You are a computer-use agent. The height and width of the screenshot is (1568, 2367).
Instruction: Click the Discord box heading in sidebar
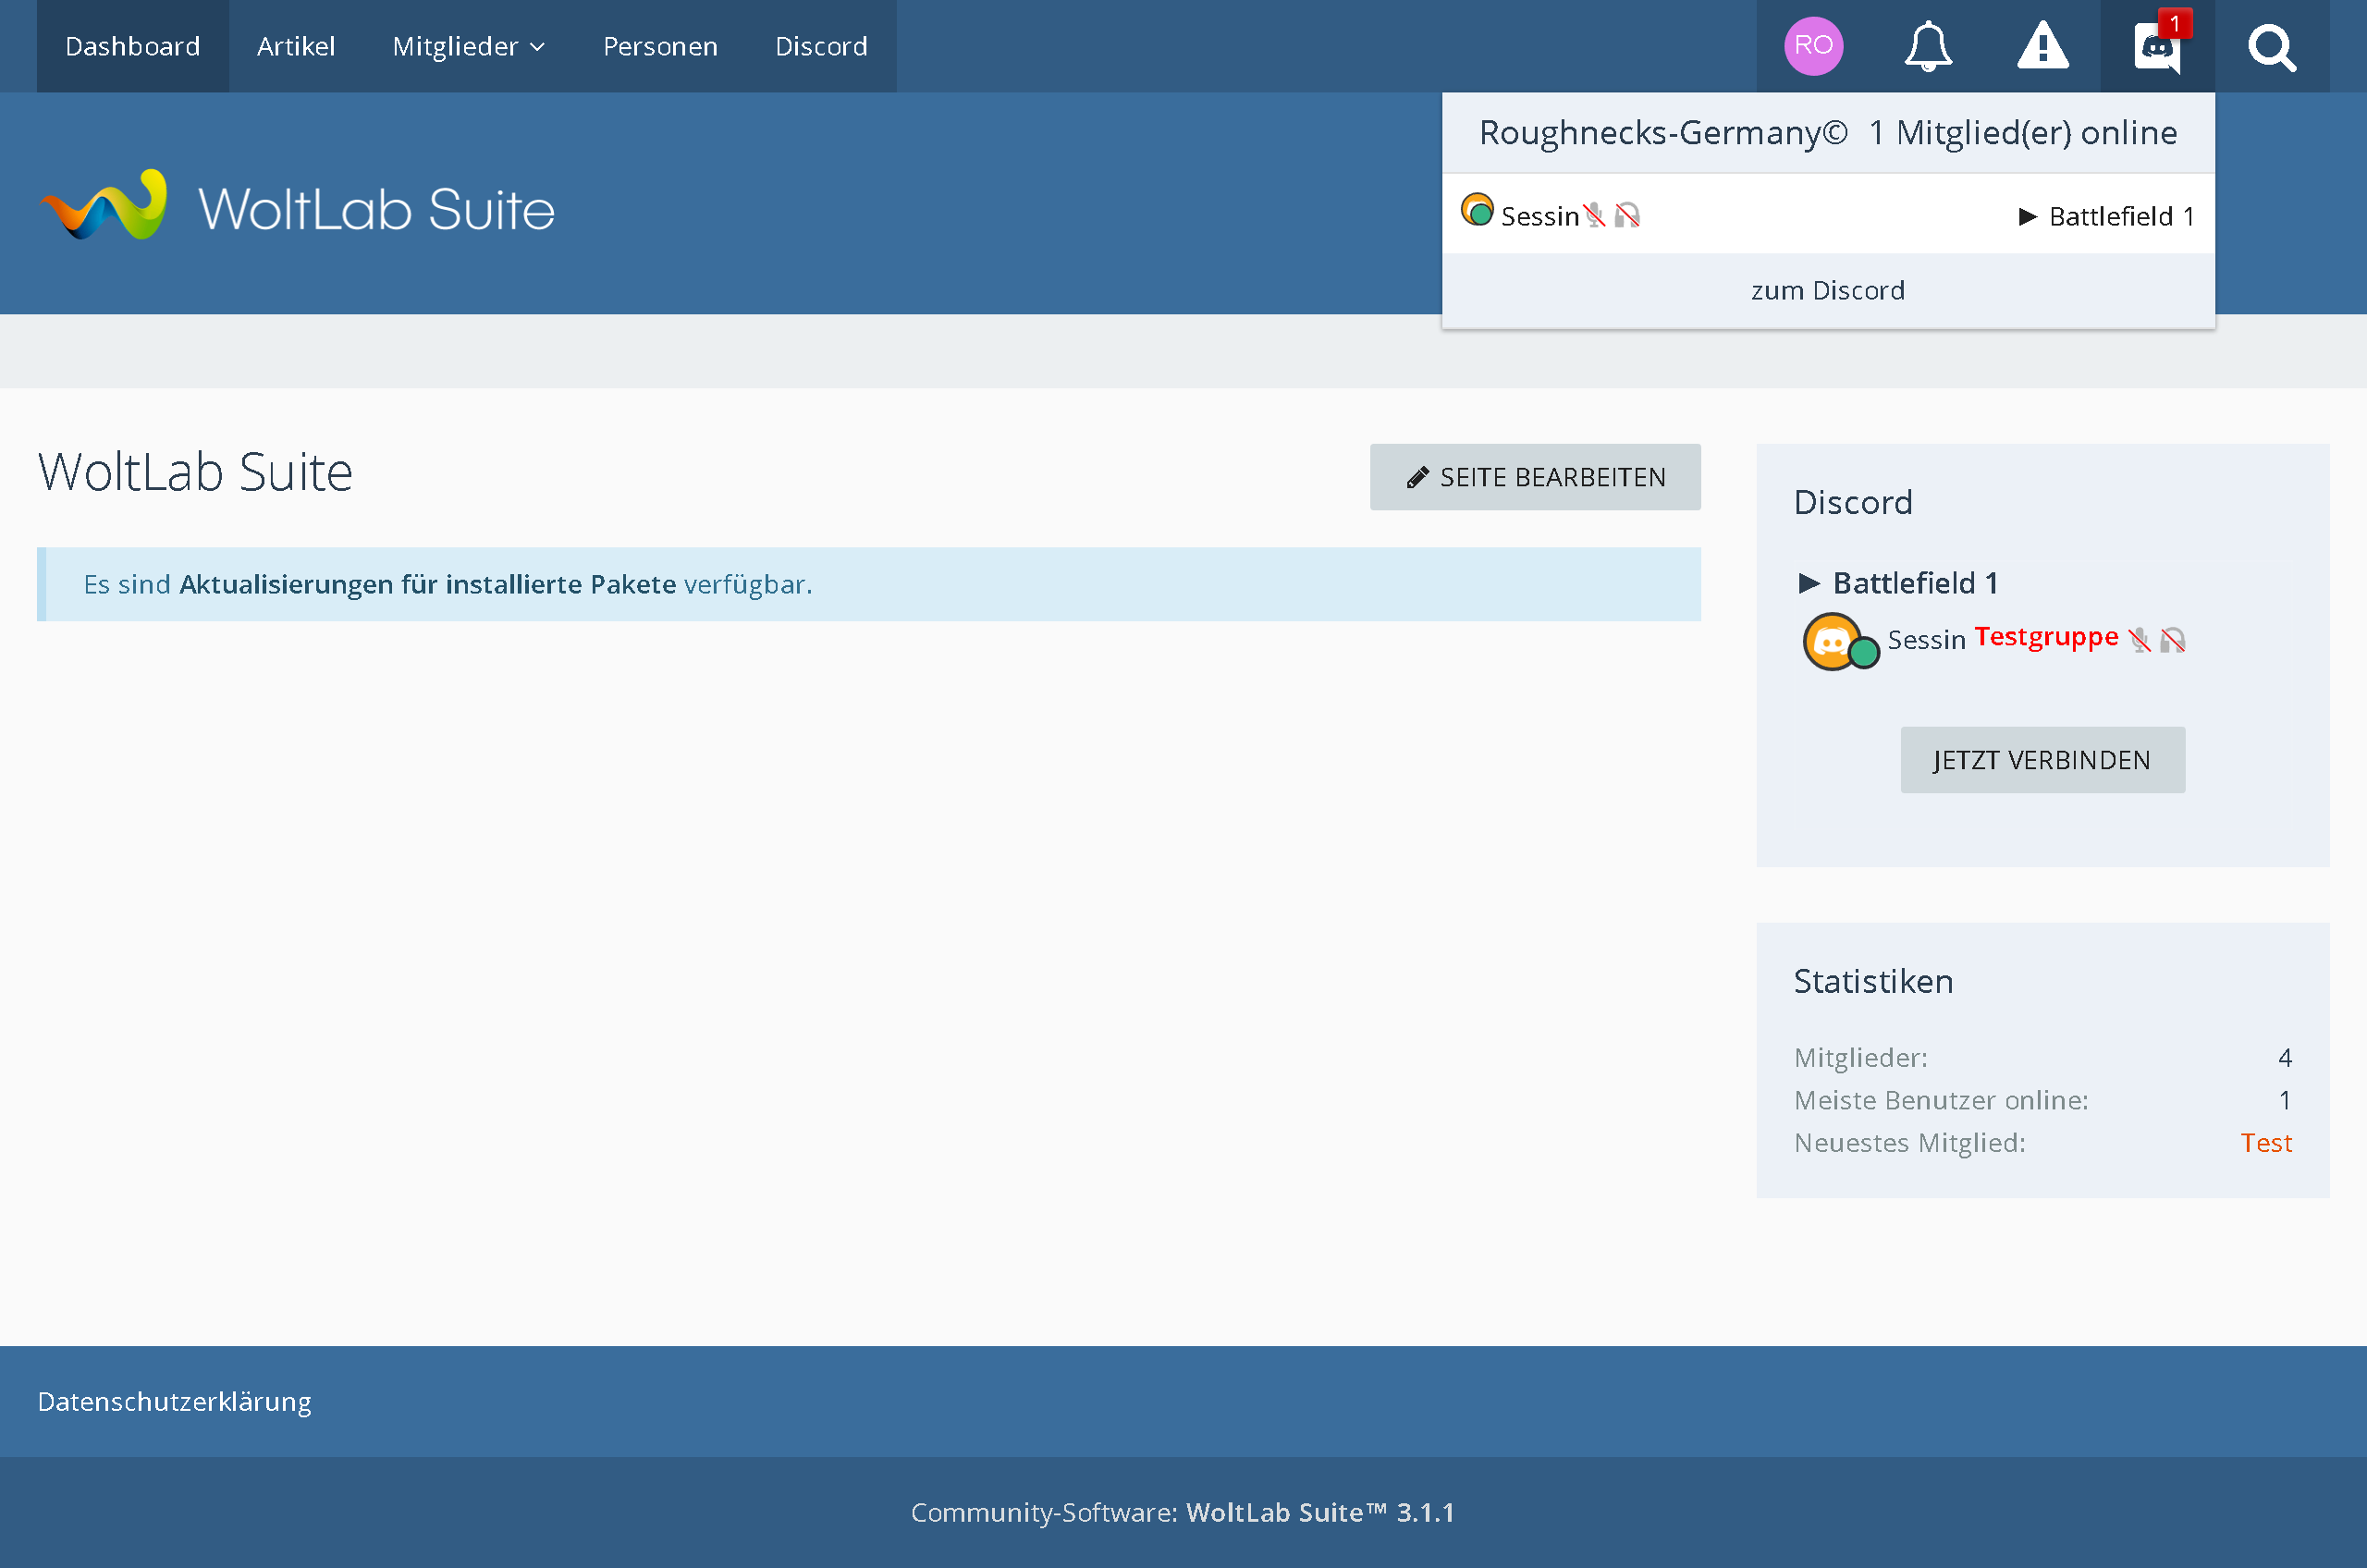(x=1853, y=502)
